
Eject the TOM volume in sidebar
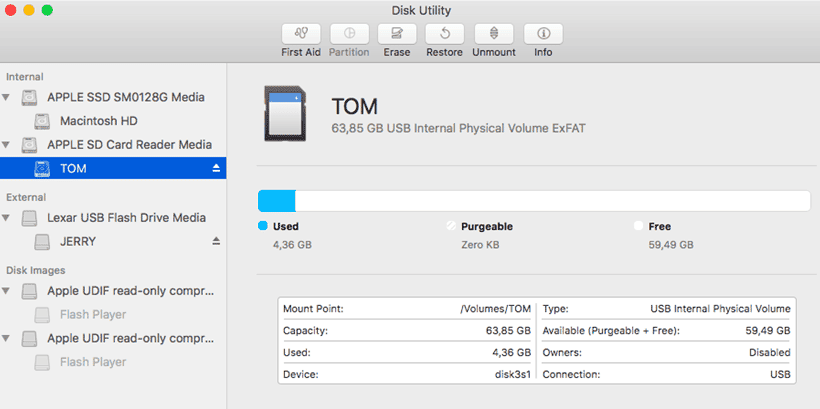coord(216,168)
